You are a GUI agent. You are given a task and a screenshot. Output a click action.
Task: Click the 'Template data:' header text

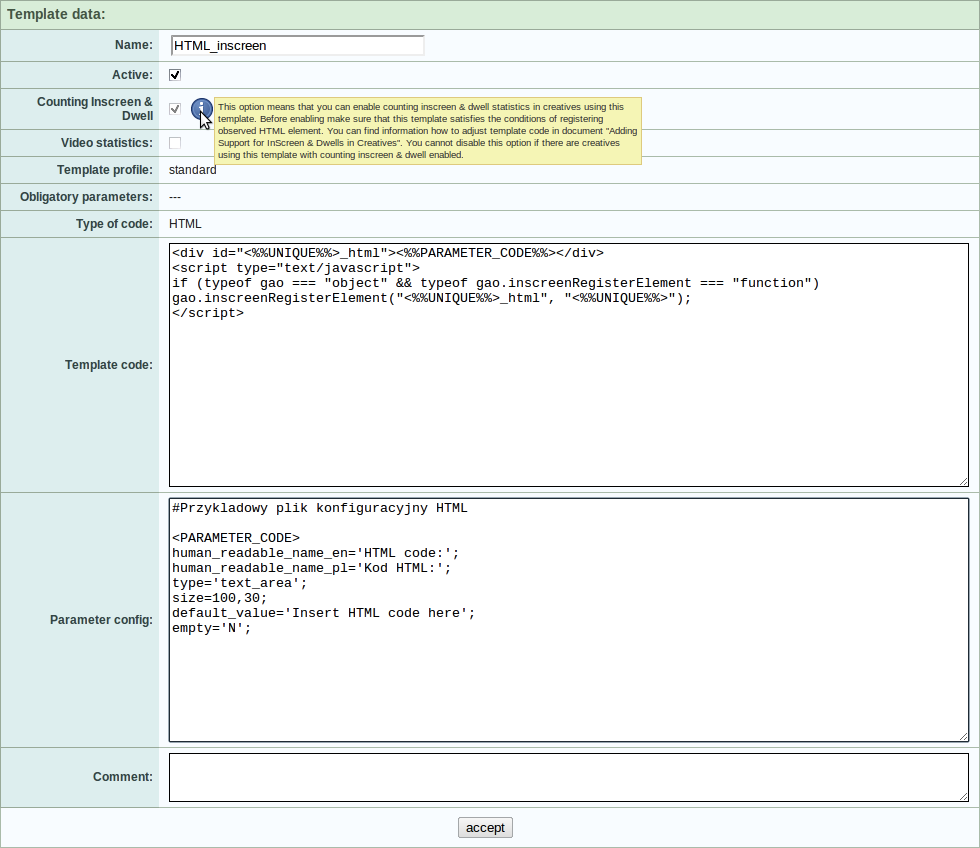56,14
